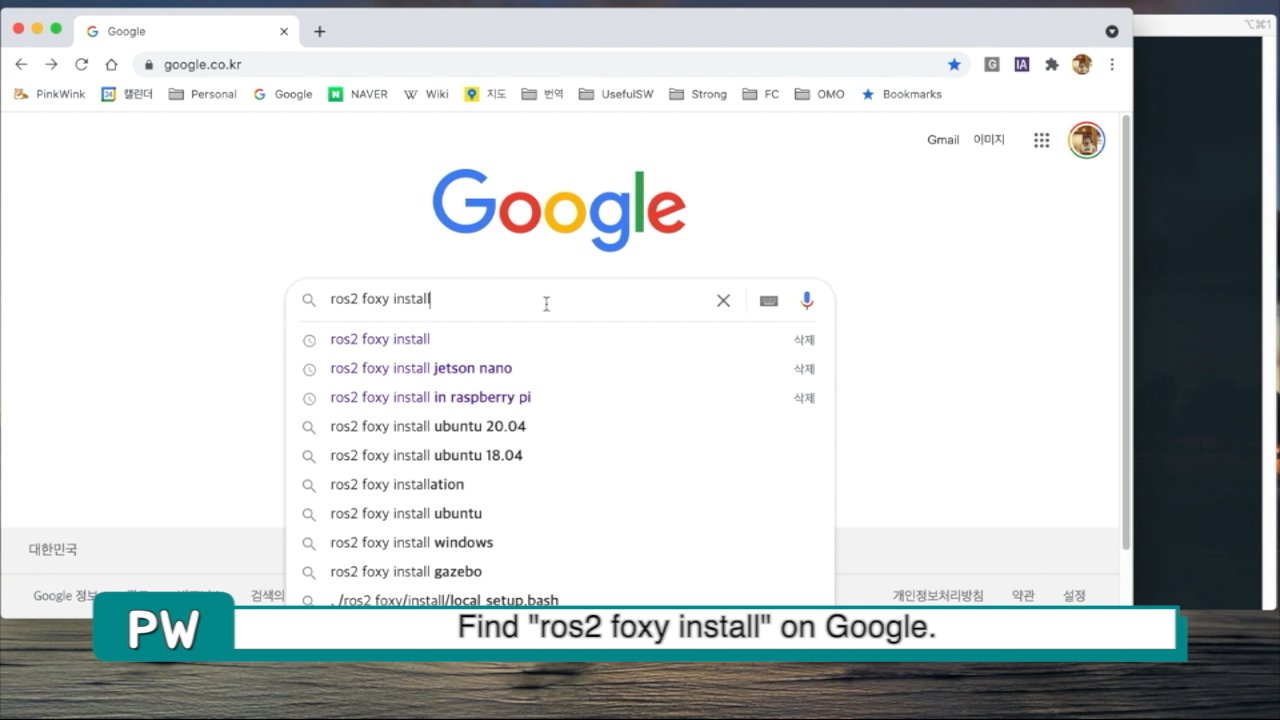Open Chrome profile avatar in toolbar
Viewport: 1280px width, 720px height.
[1081, 64]
